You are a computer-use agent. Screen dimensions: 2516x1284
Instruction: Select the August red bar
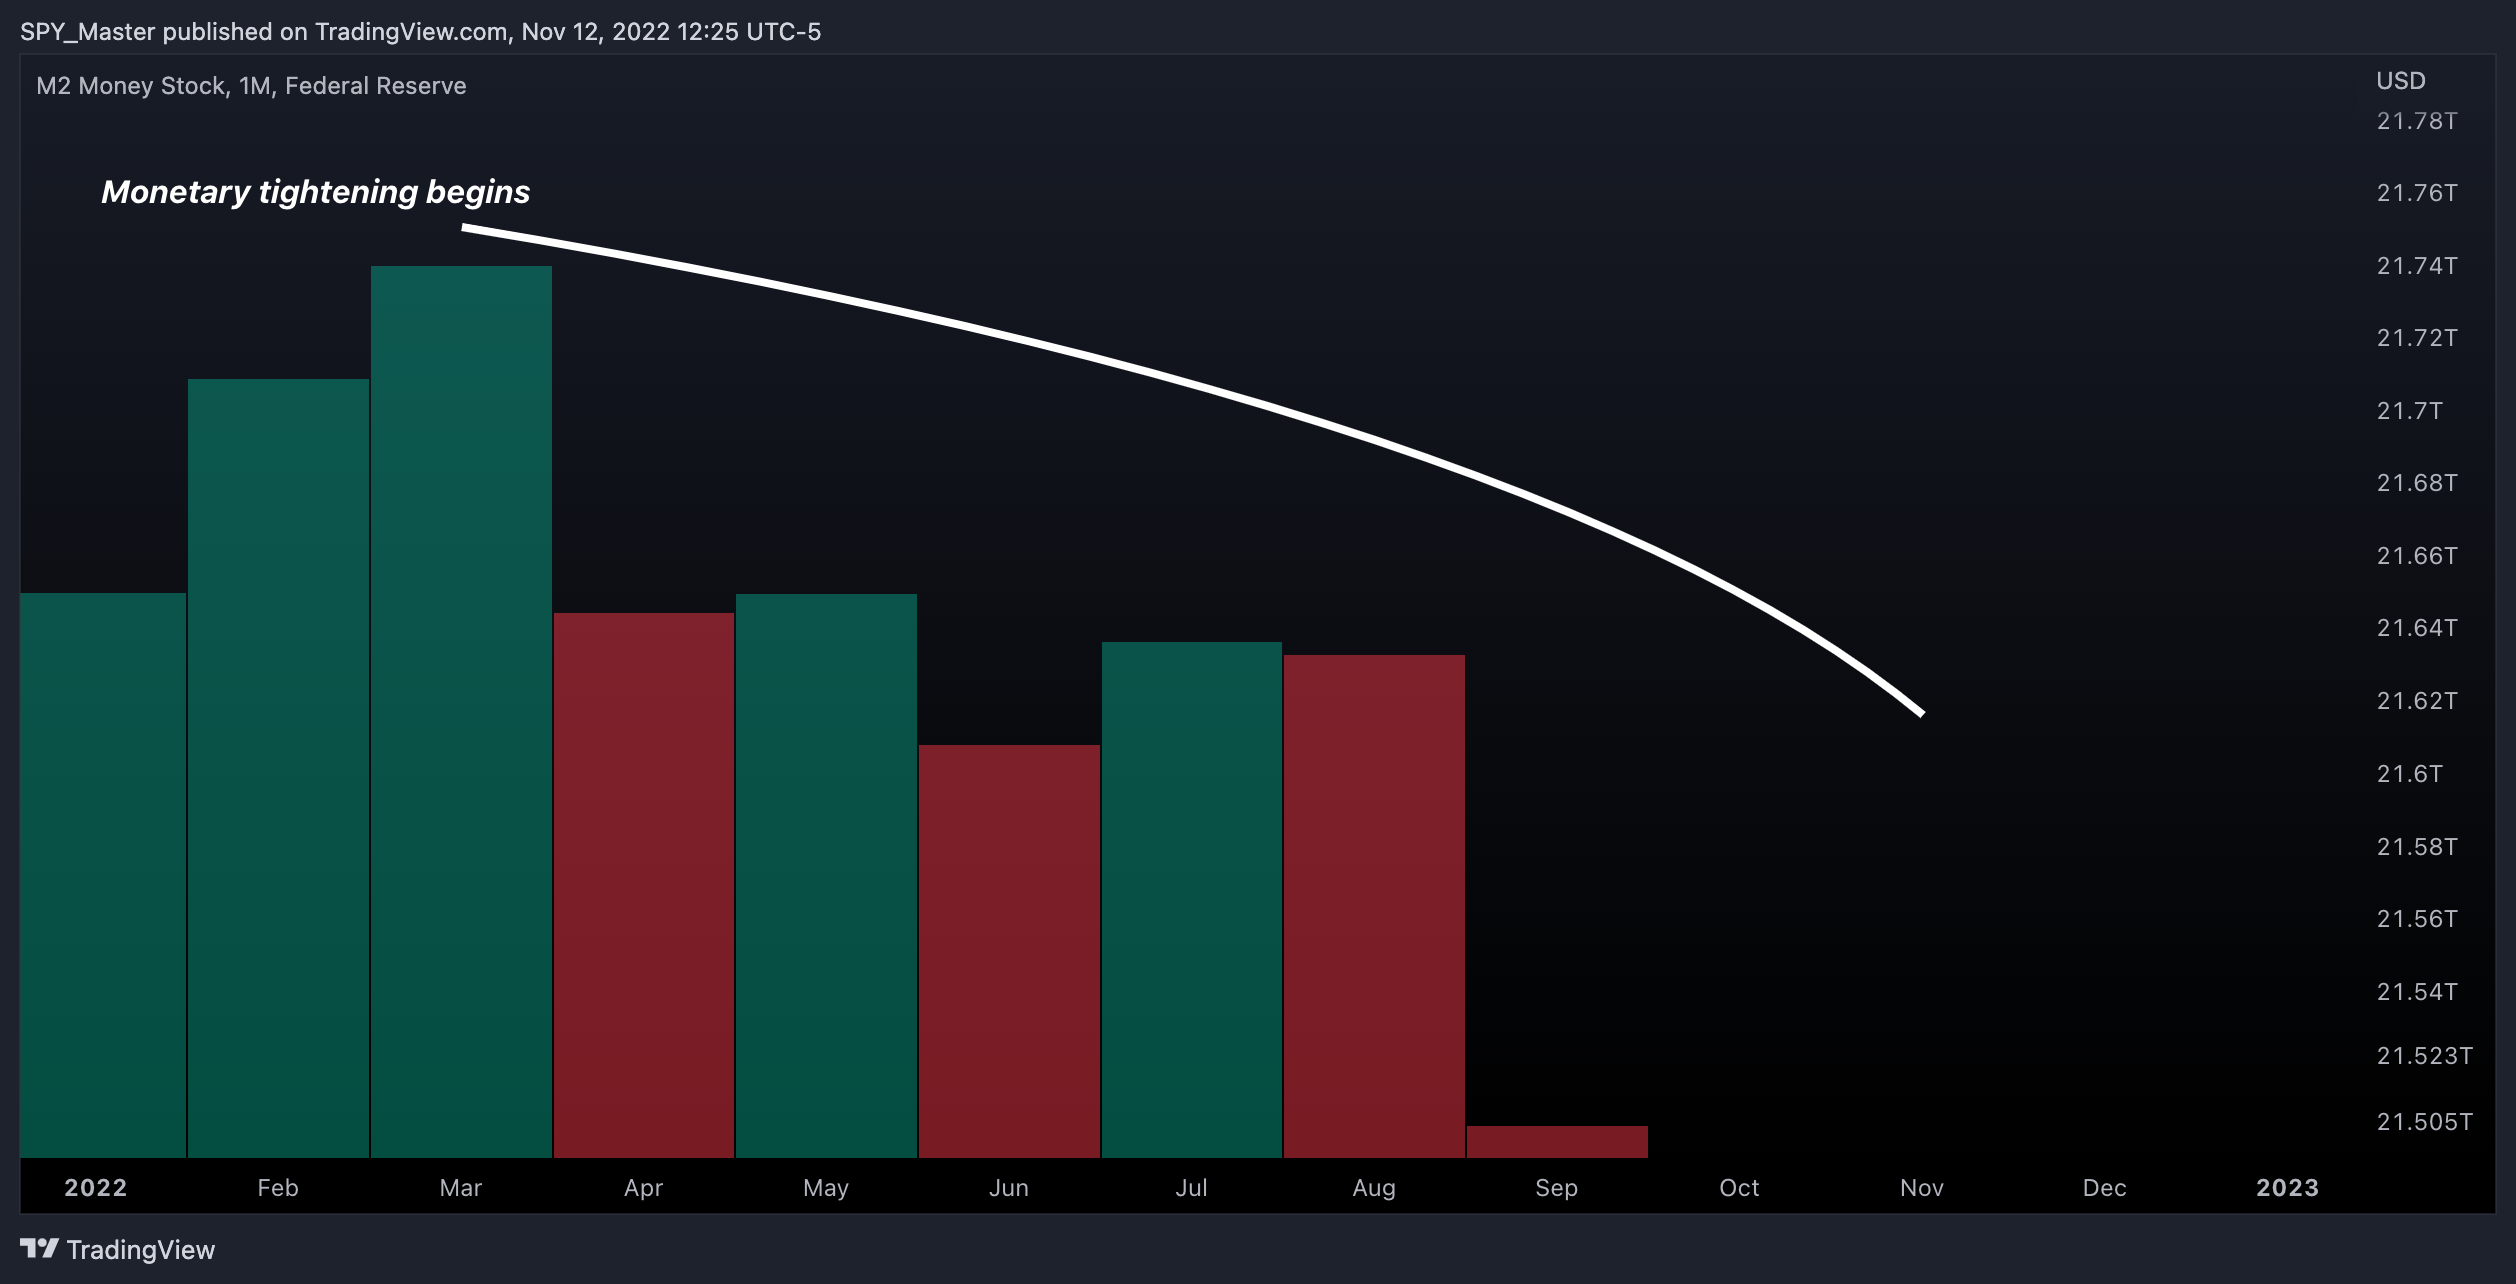[1374, 906]
